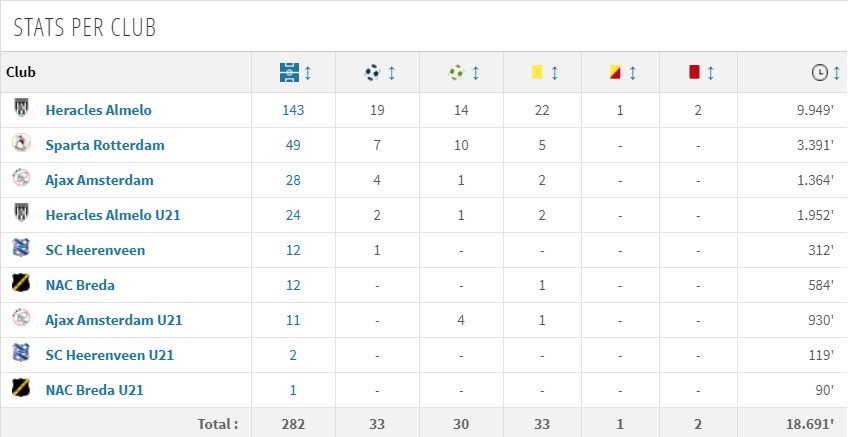Viewport: 848px width, 437px height.
Task: Open the Heracles Almelo club link
Action: coord(98,110)
